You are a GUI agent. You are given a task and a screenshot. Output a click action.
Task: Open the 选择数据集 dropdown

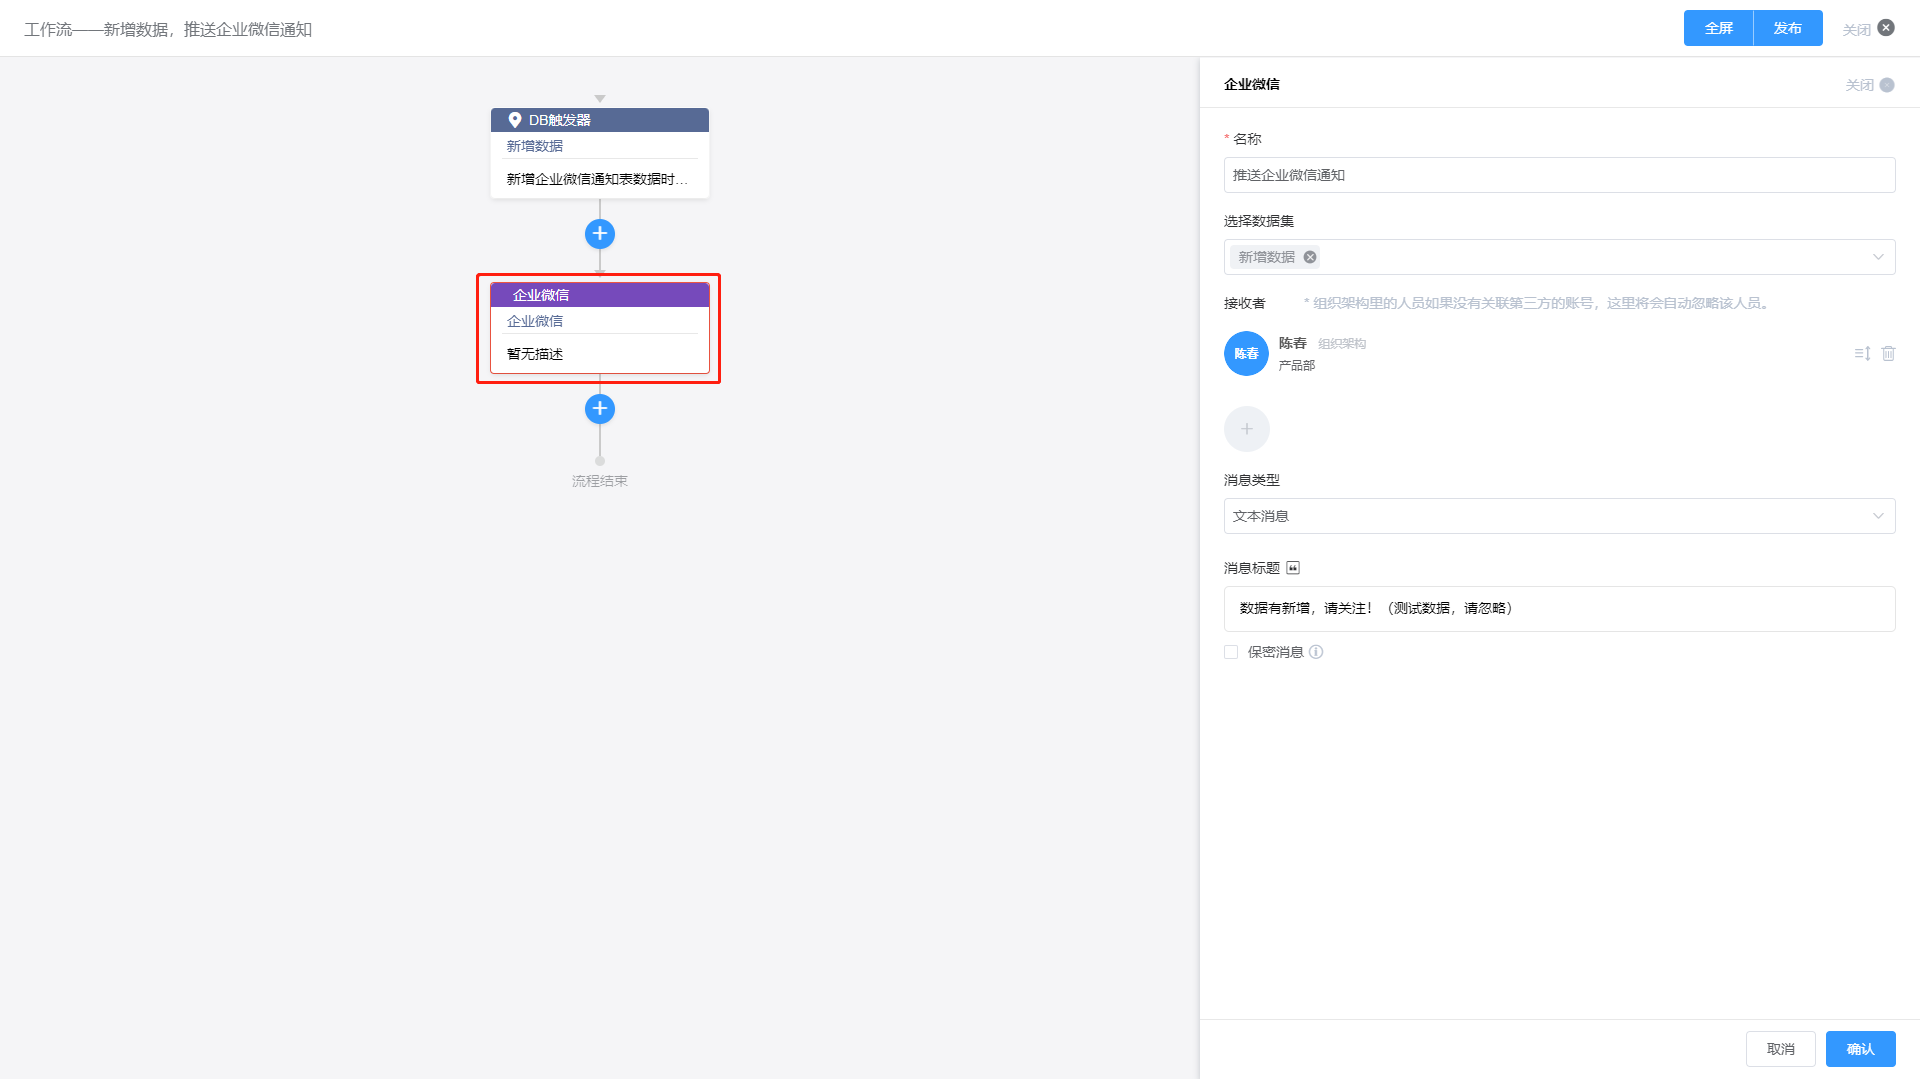(1560, 257)
